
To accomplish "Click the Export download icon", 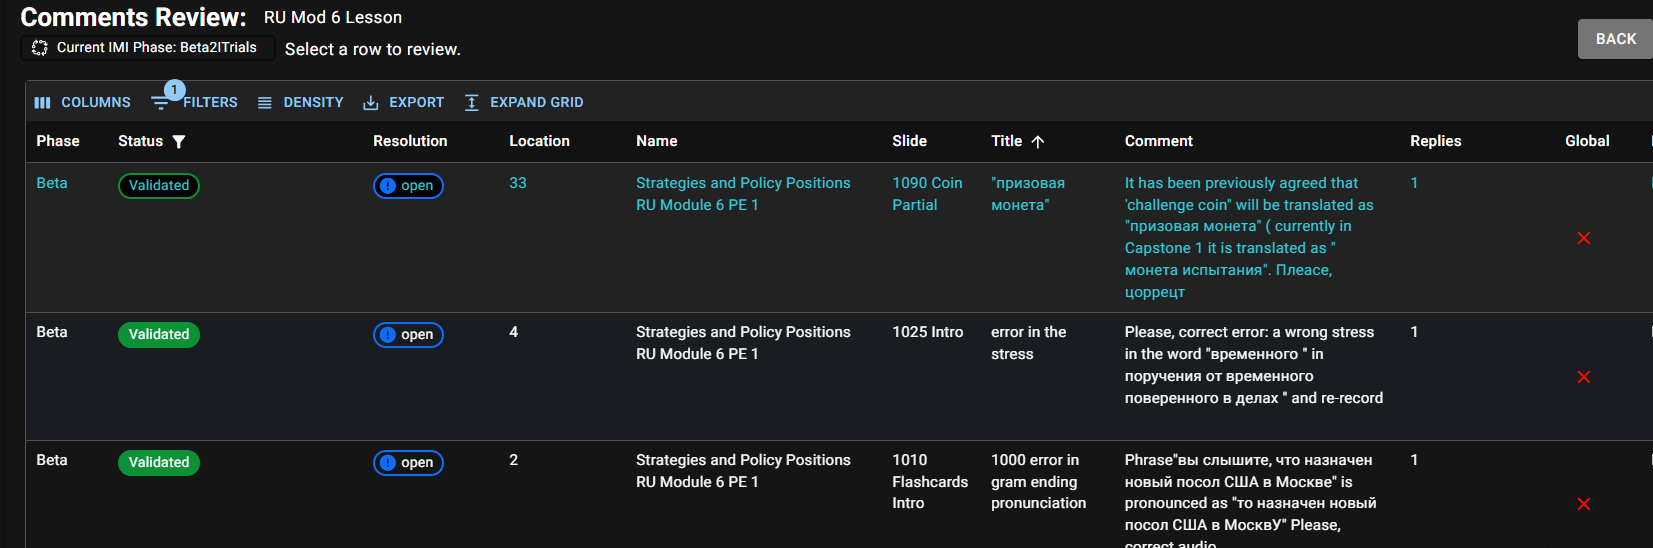I will (x=371, y=103).
